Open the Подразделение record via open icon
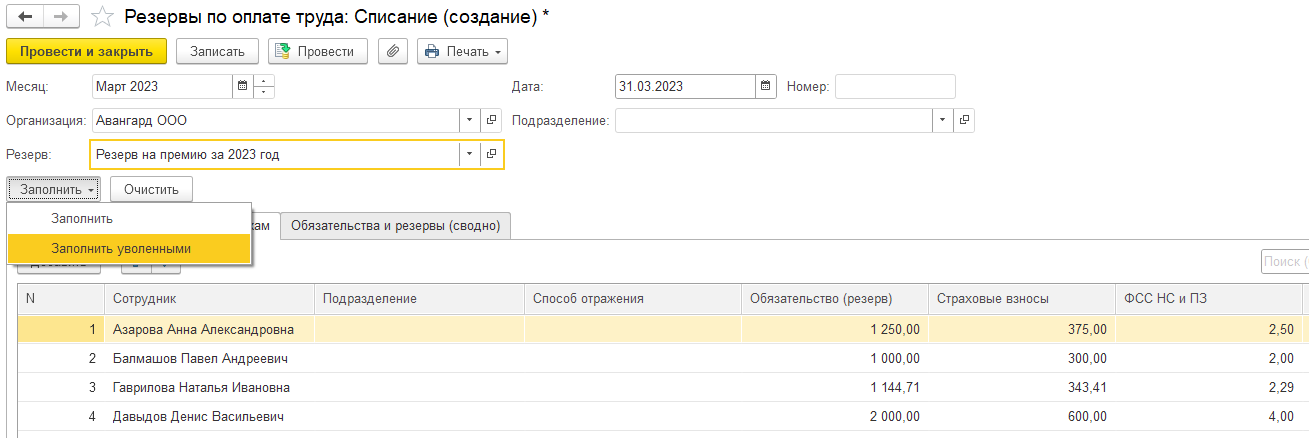This screenshot has width=1309, height=438. (x=964, y=121)
